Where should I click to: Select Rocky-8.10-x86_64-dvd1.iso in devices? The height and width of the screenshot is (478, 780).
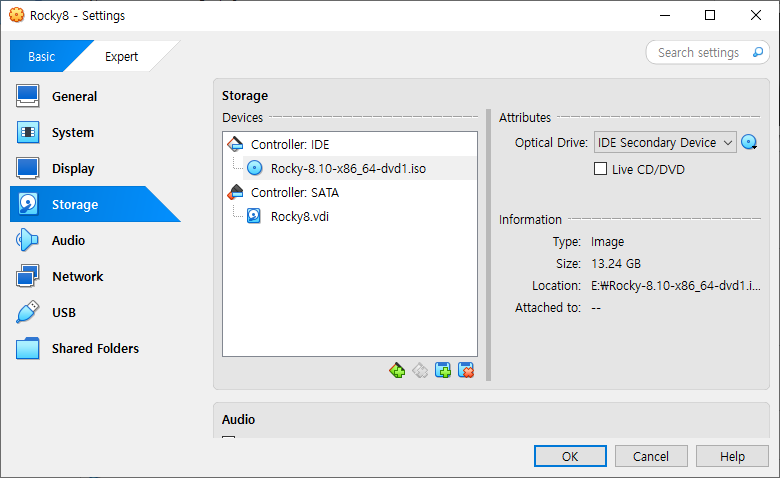359,168
